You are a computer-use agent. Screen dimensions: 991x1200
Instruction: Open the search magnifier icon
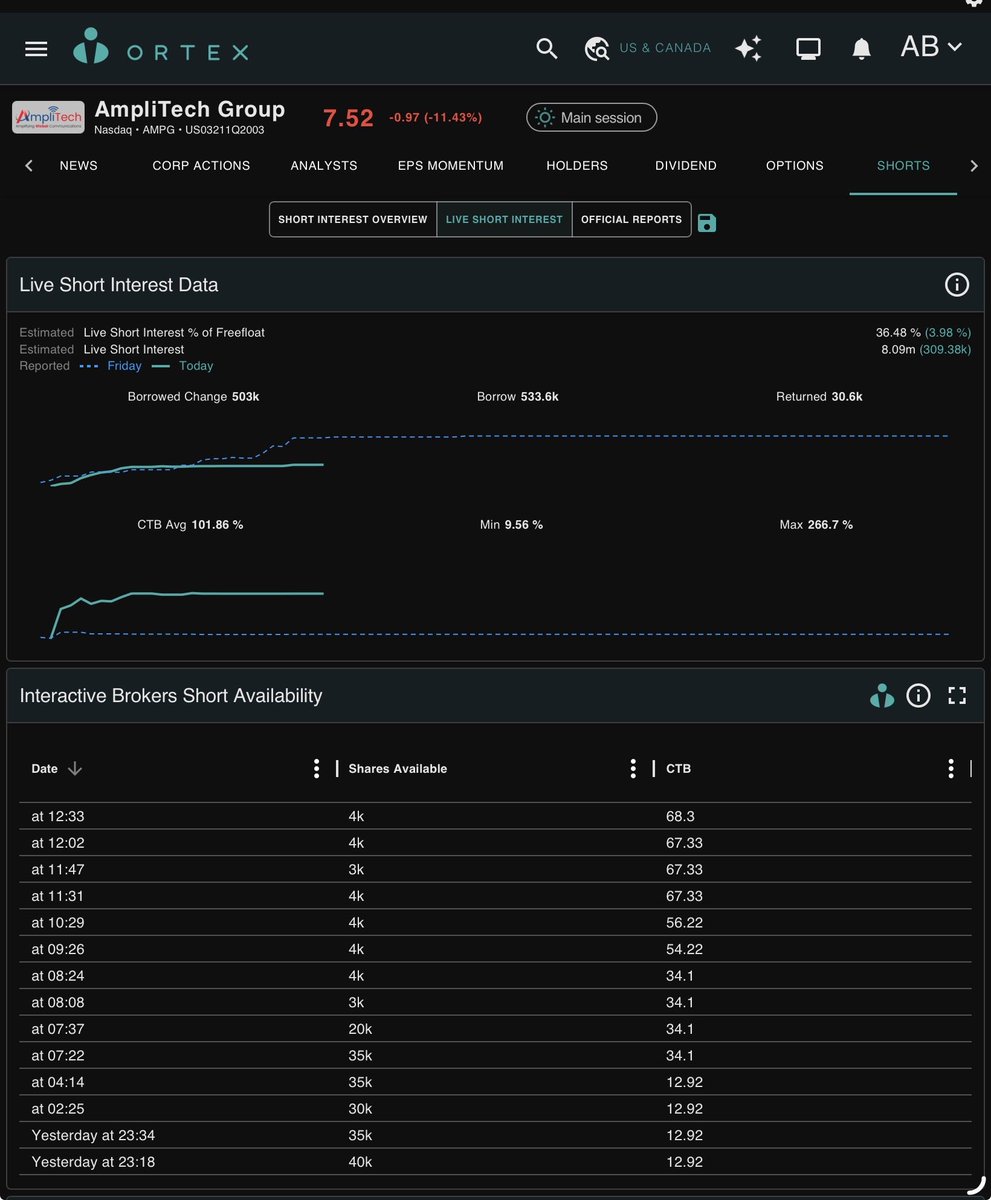pyautogui.click(x=546, y=48)
